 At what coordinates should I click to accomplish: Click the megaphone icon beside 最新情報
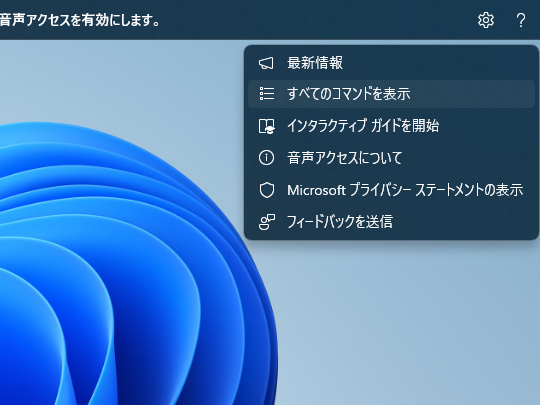click(x=266, y=63)
